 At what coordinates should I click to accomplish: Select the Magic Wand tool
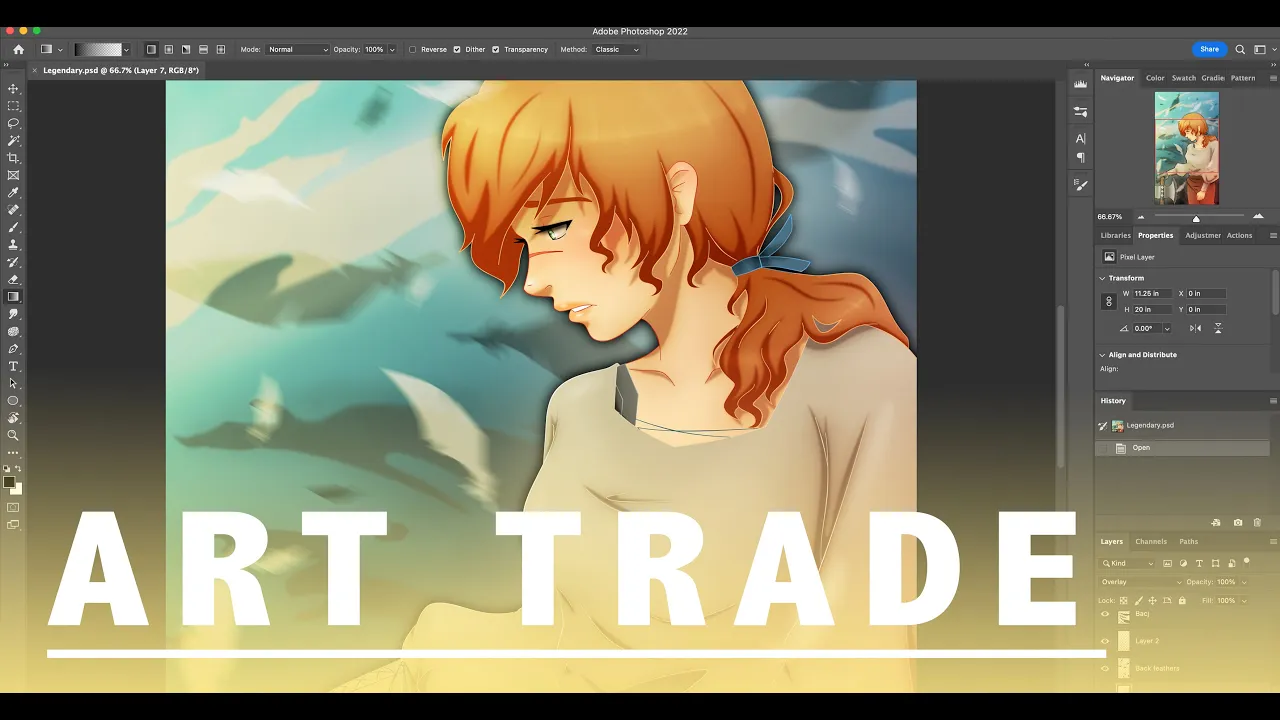[13, 141]
